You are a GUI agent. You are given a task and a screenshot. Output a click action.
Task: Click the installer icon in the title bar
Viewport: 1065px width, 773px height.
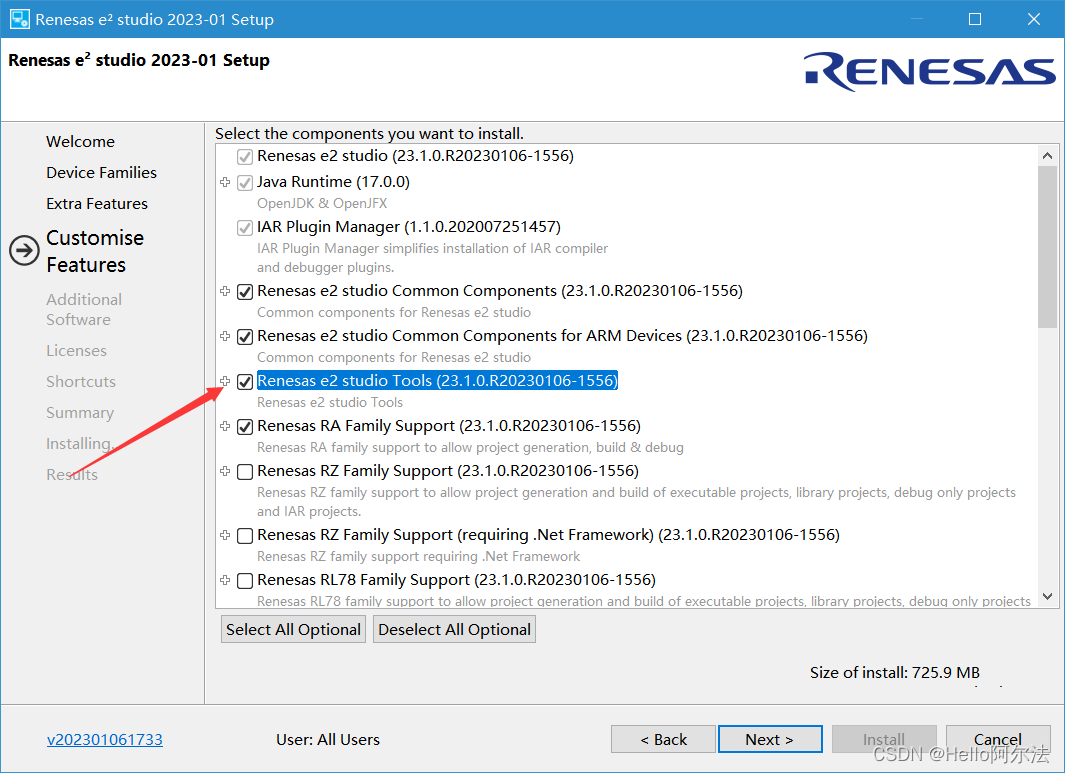point(19,19)
